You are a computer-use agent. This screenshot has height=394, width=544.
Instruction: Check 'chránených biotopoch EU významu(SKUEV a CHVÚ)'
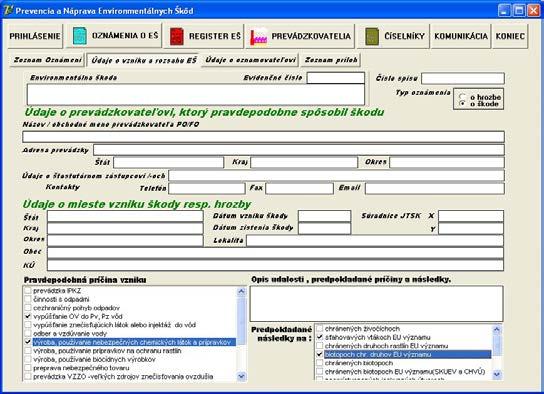(320, 371)
